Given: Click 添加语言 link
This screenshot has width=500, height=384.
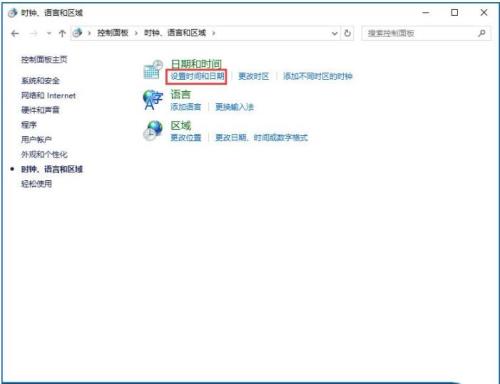Looking at the screenshot, I should pyautogui.click(x=186, y=107).
